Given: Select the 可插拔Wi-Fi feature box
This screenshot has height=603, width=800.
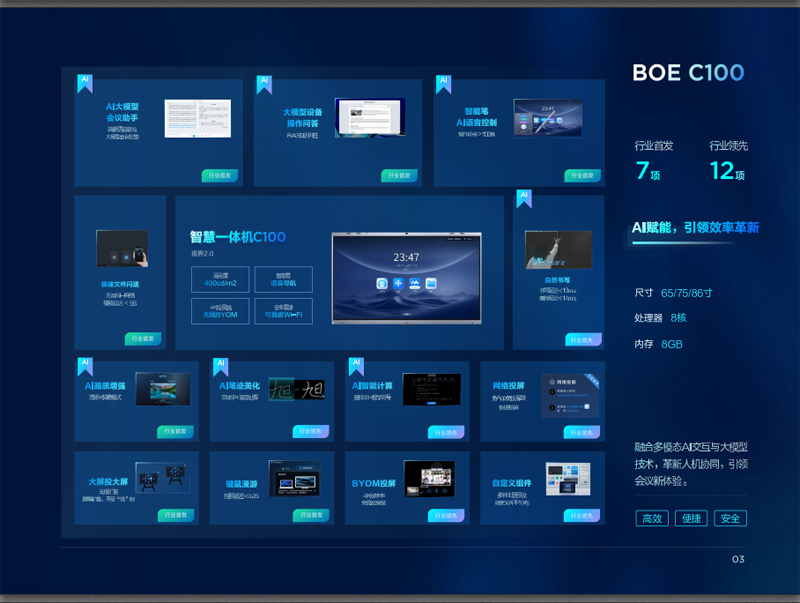Looking at the screenshot, I should point(284,311).
